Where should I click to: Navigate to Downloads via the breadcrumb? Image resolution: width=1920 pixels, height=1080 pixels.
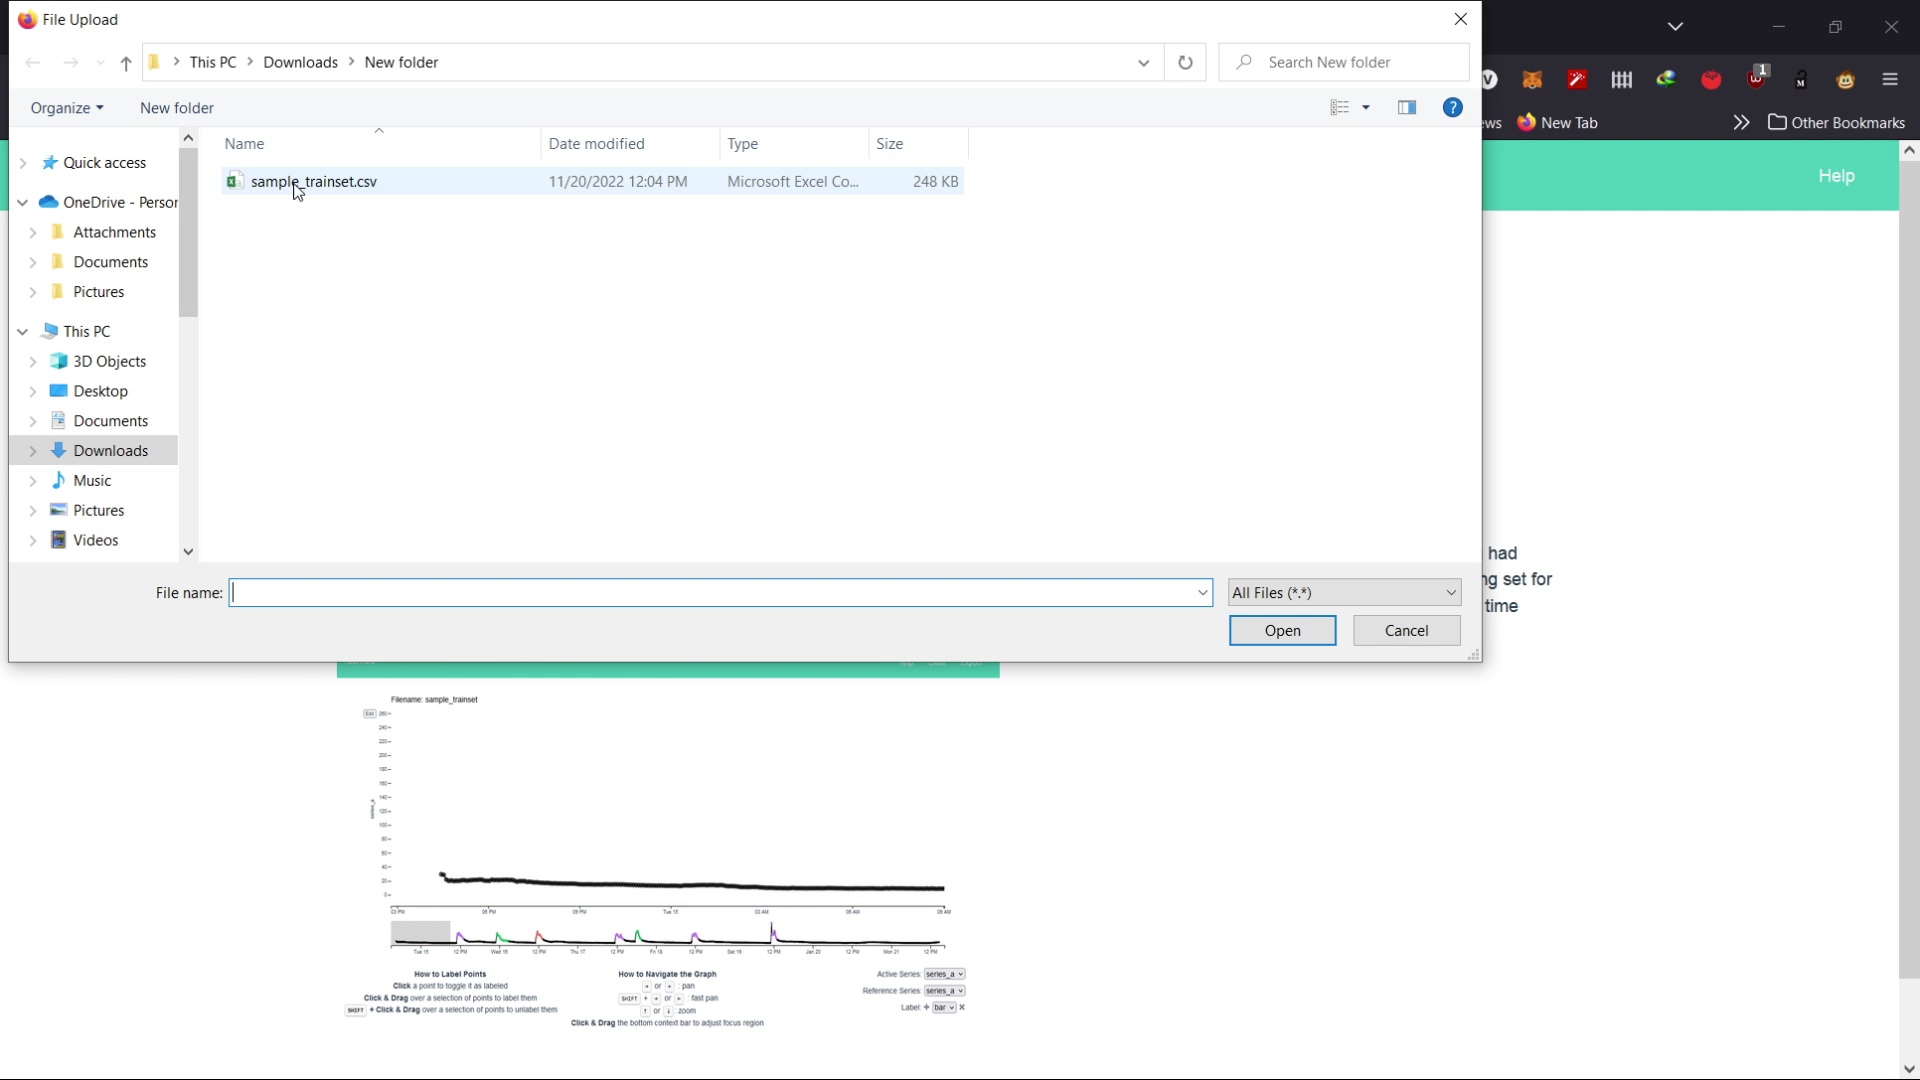pos(300,62)
